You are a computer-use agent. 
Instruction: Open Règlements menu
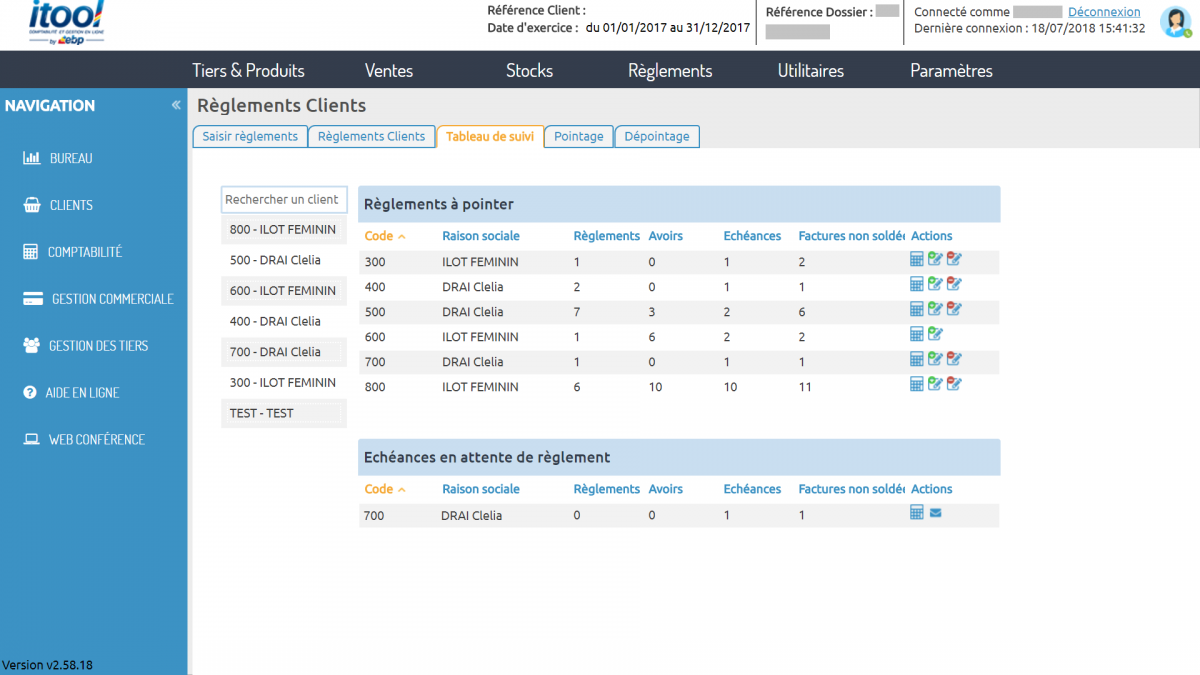[x=670, y=70]
